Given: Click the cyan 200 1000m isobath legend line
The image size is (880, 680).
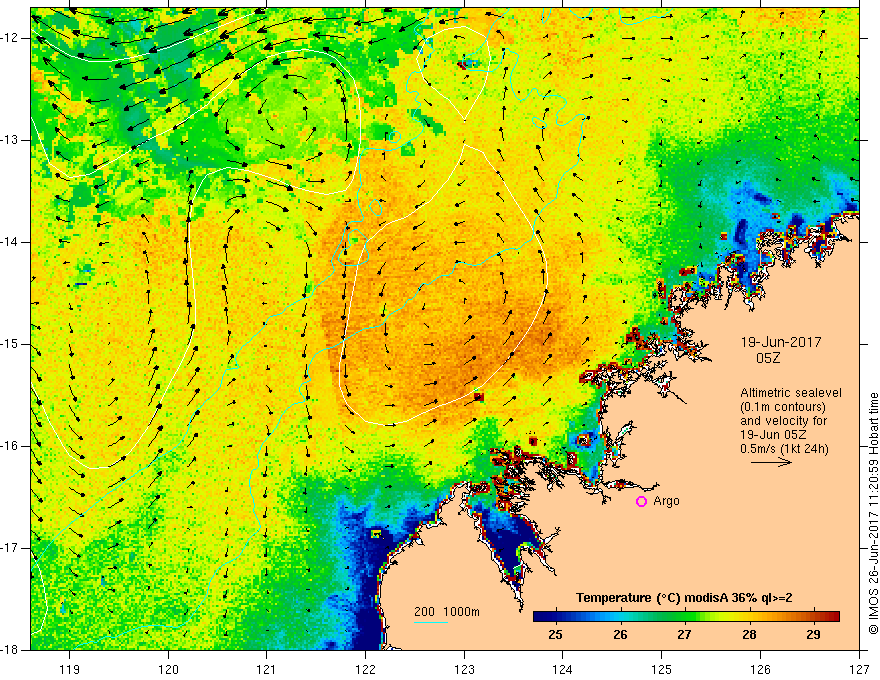Looking at the screenshot, I should pyautogui.click(x=431, y=622).
